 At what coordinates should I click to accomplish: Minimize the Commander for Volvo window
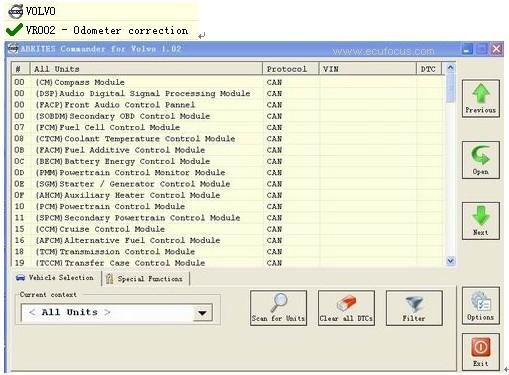(x=467, y=49)
